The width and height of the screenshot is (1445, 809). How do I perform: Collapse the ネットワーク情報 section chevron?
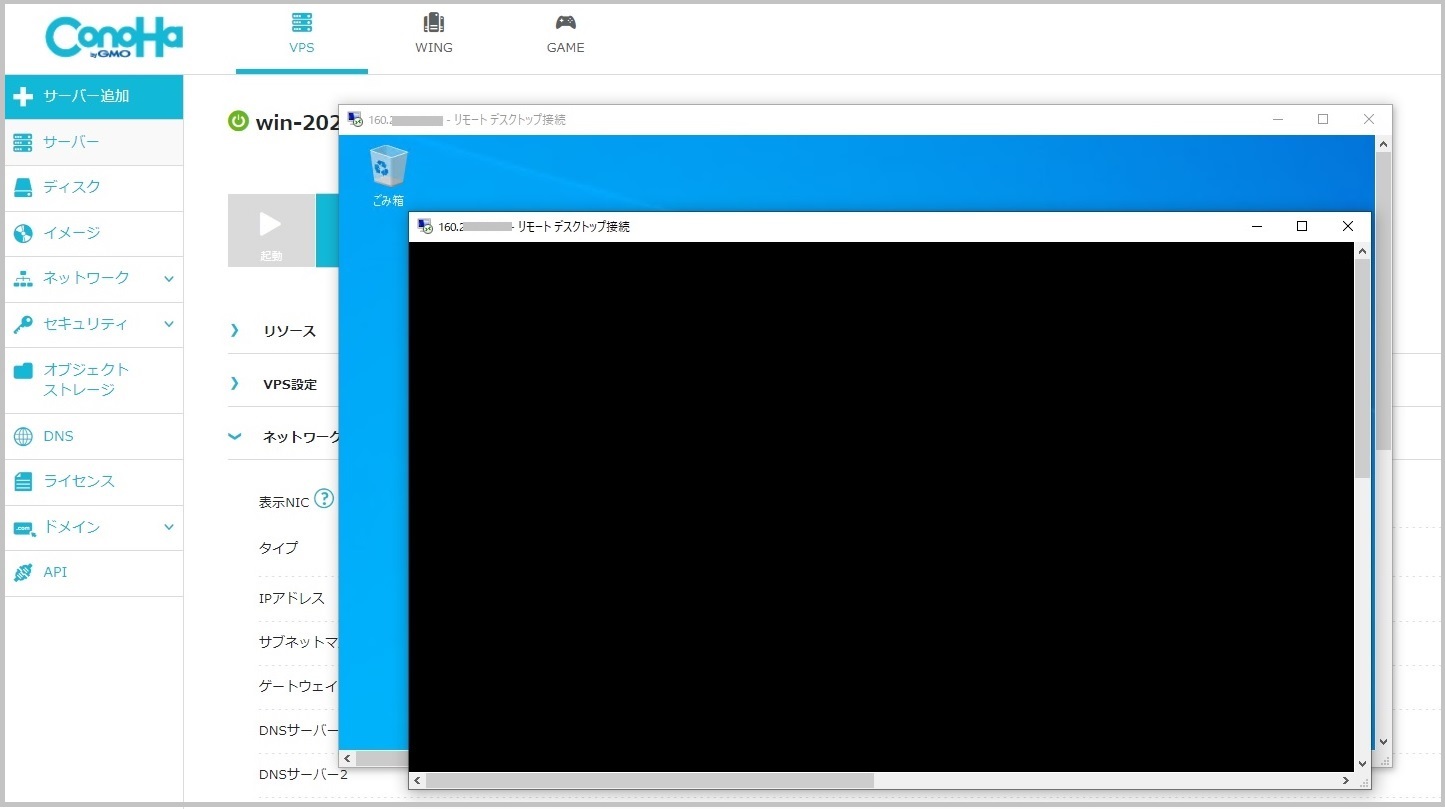pos(235,437)
